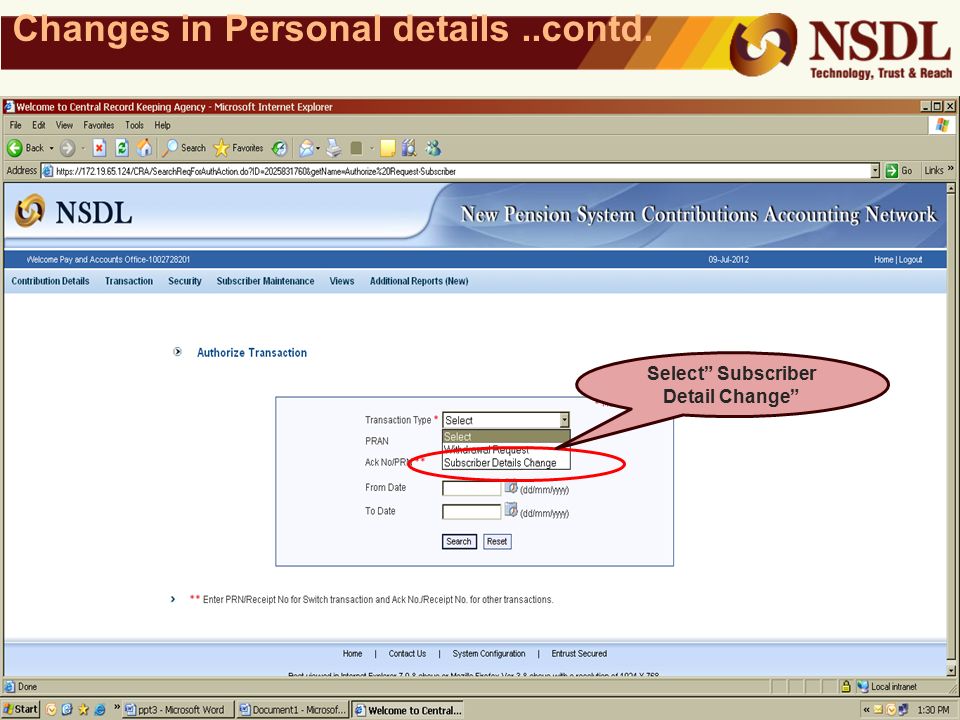Click the Mail envelope toolbar icon

307,148
